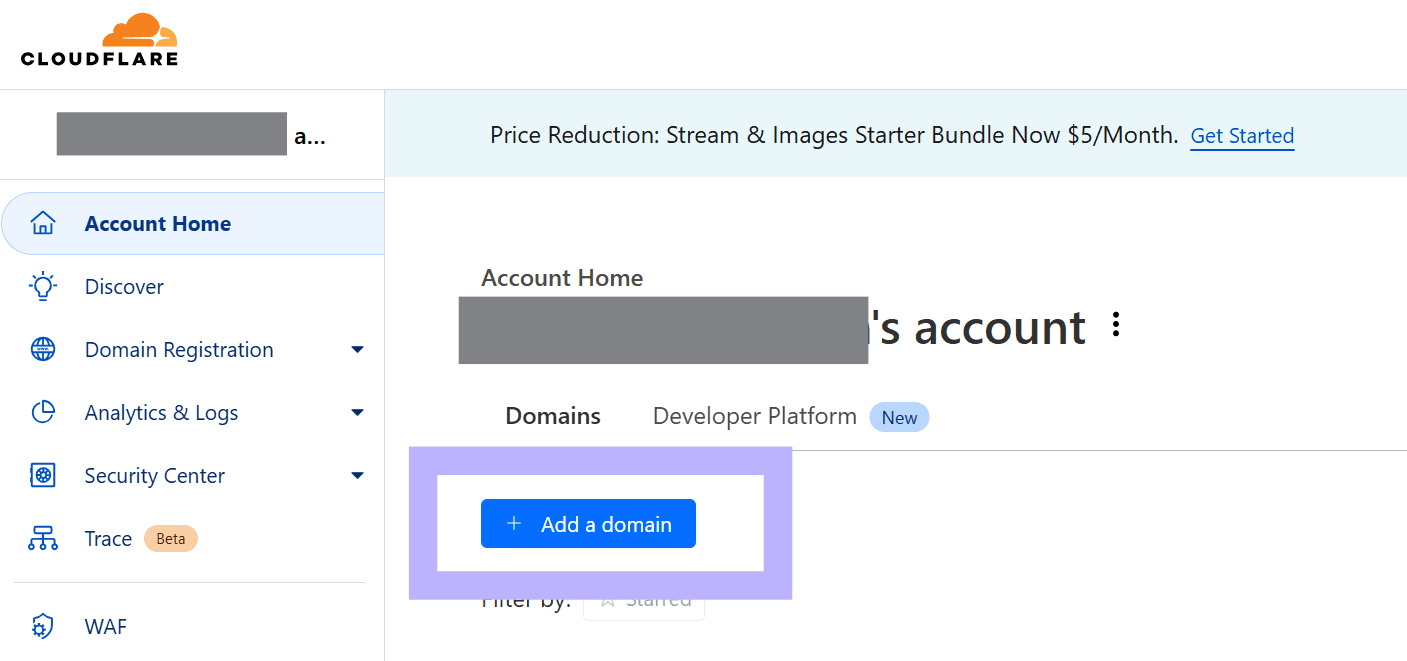Select the Account Home house icon
The image size is (1407, 661).
click(43, 222)
